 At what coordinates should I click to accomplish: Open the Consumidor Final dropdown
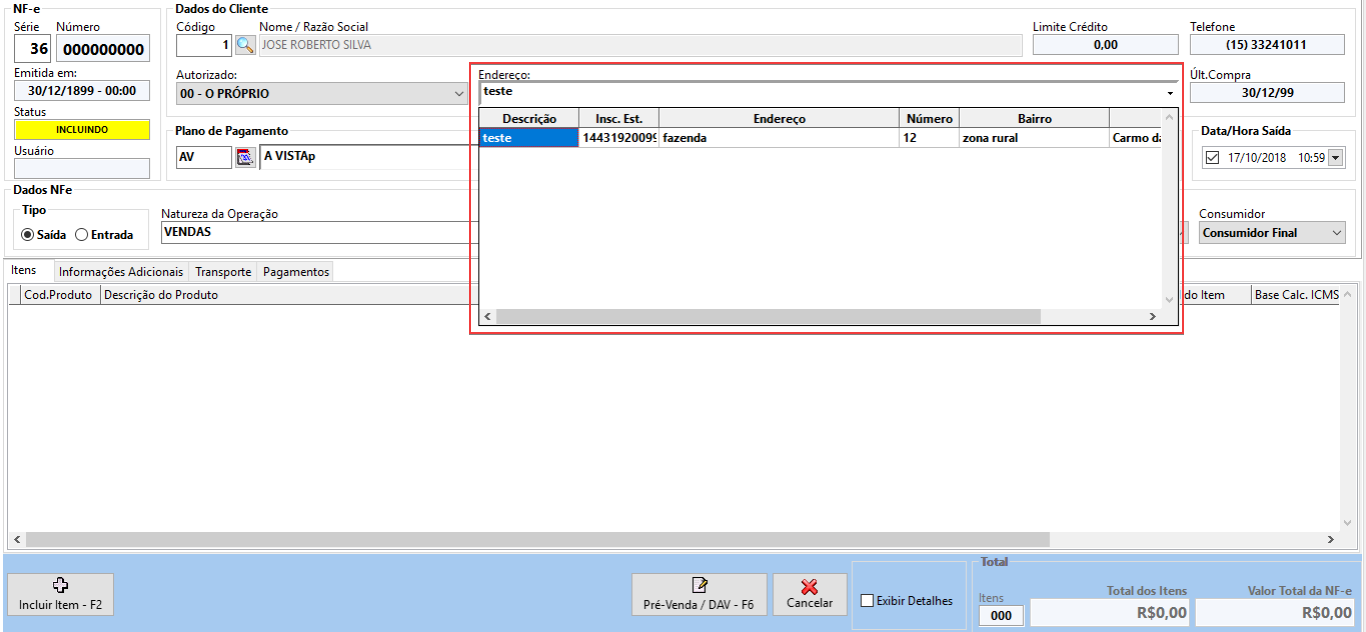pyautogui.click(x=1336, y=233)
